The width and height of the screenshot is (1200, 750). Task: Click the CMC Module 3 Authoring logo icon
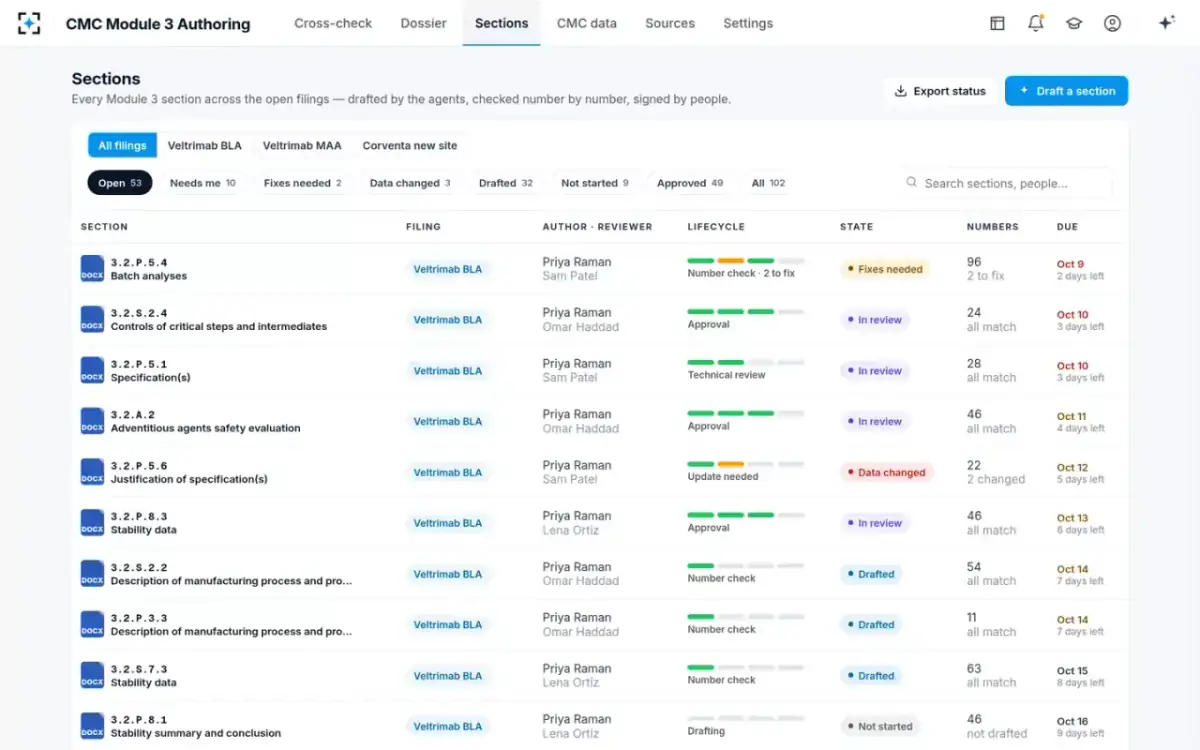[29, 23]
